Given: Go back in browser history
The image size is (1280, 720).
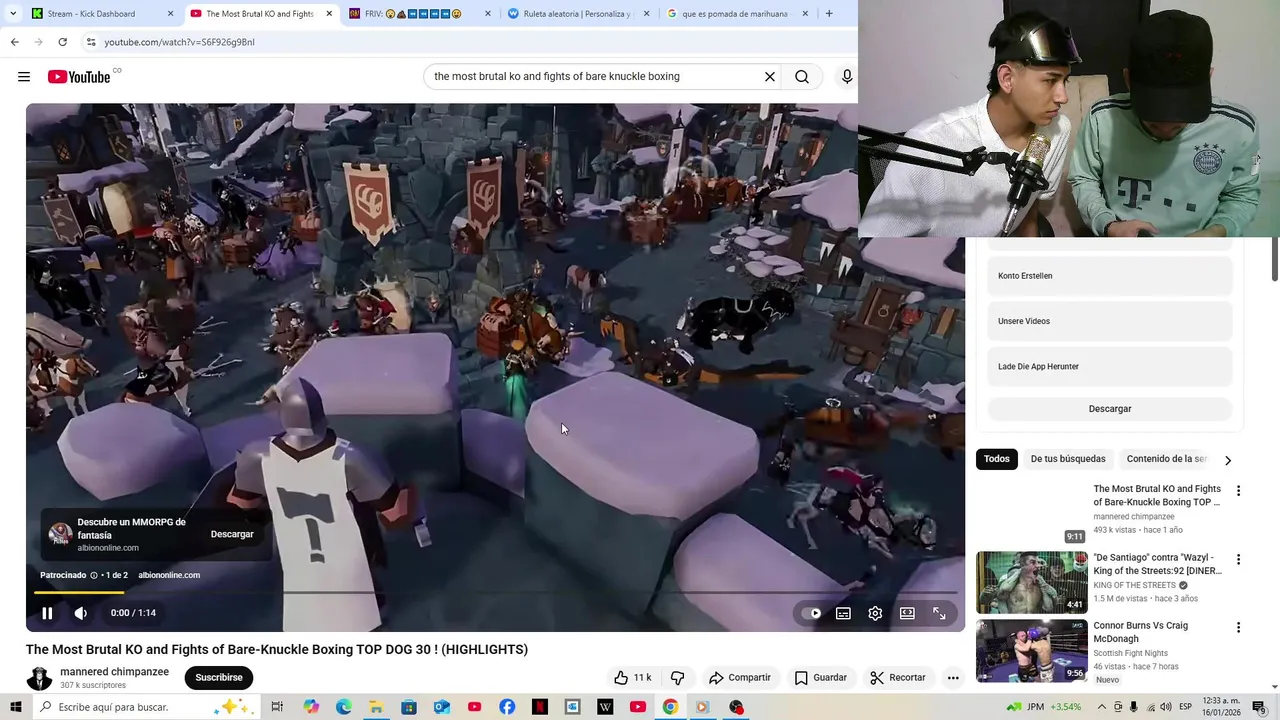Looking at the screenshot, I should tap(14, 42).
